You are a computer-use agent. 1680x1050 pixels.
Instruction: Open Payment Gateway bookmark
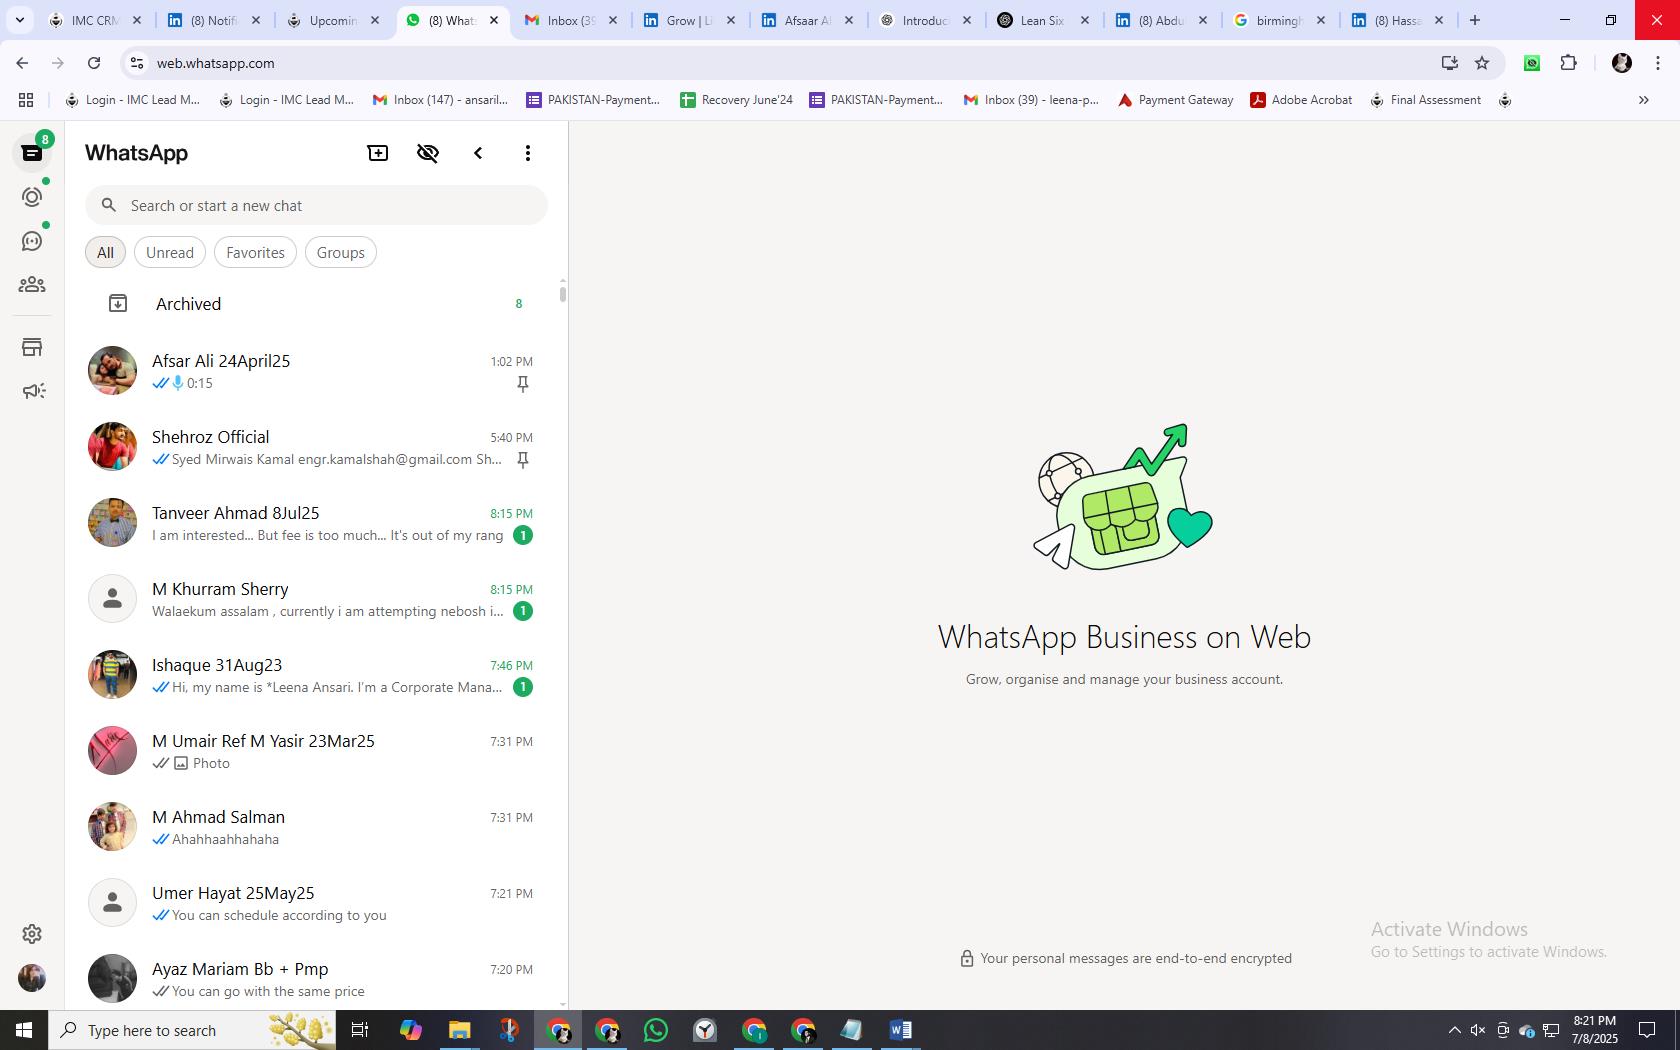point(1175,100)
